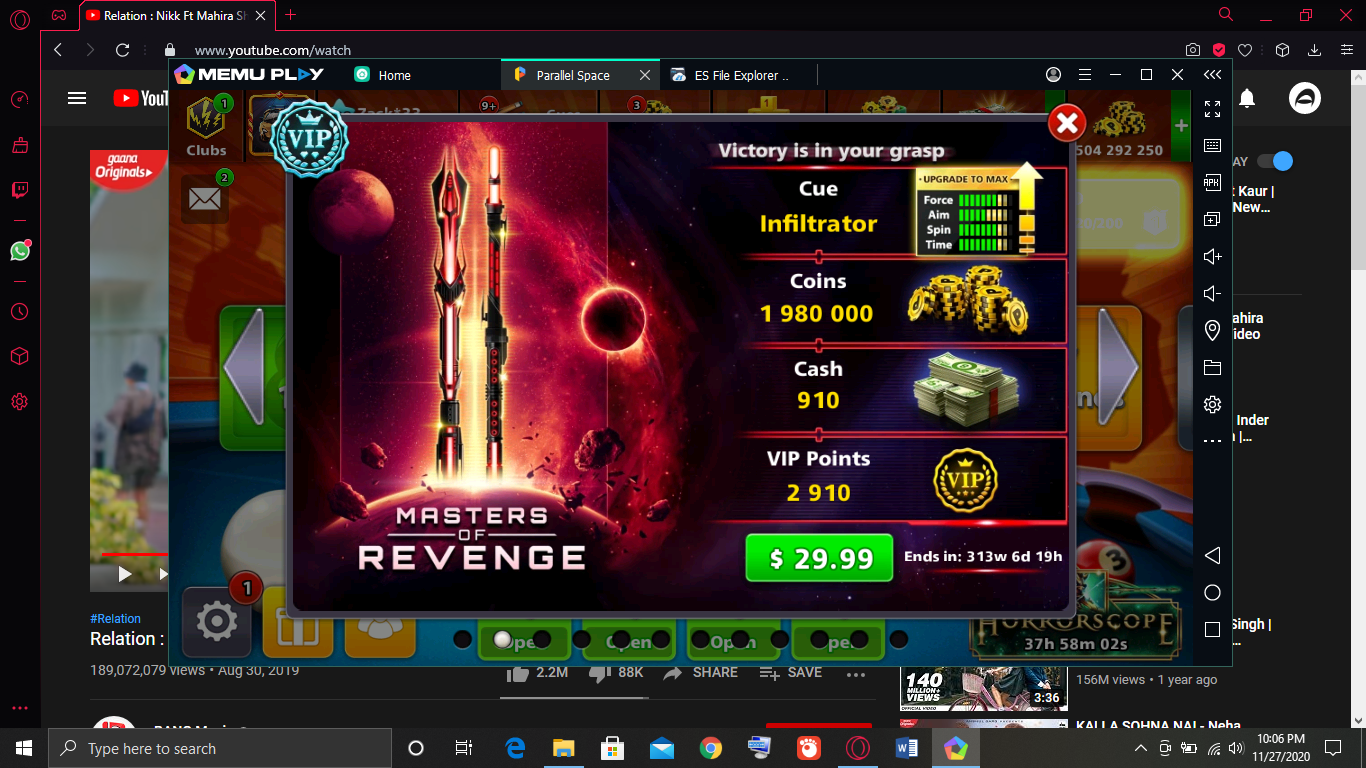This screenshot has height=768, width=1366.
Task: Open Opera downloads panel
Action: [x=1315, y=50]
